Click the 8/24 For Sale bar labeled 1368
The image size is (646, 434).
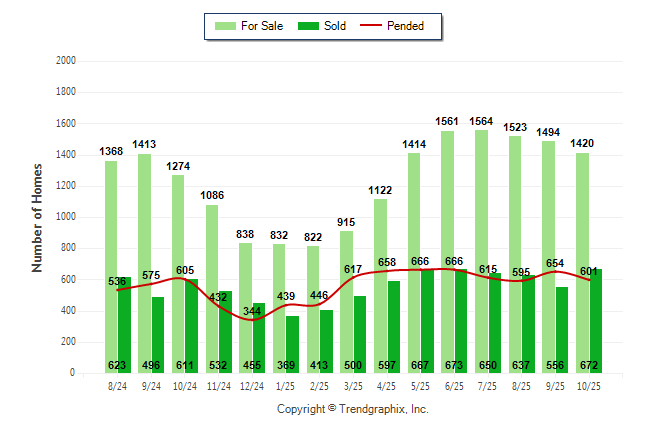click(110, 260)
